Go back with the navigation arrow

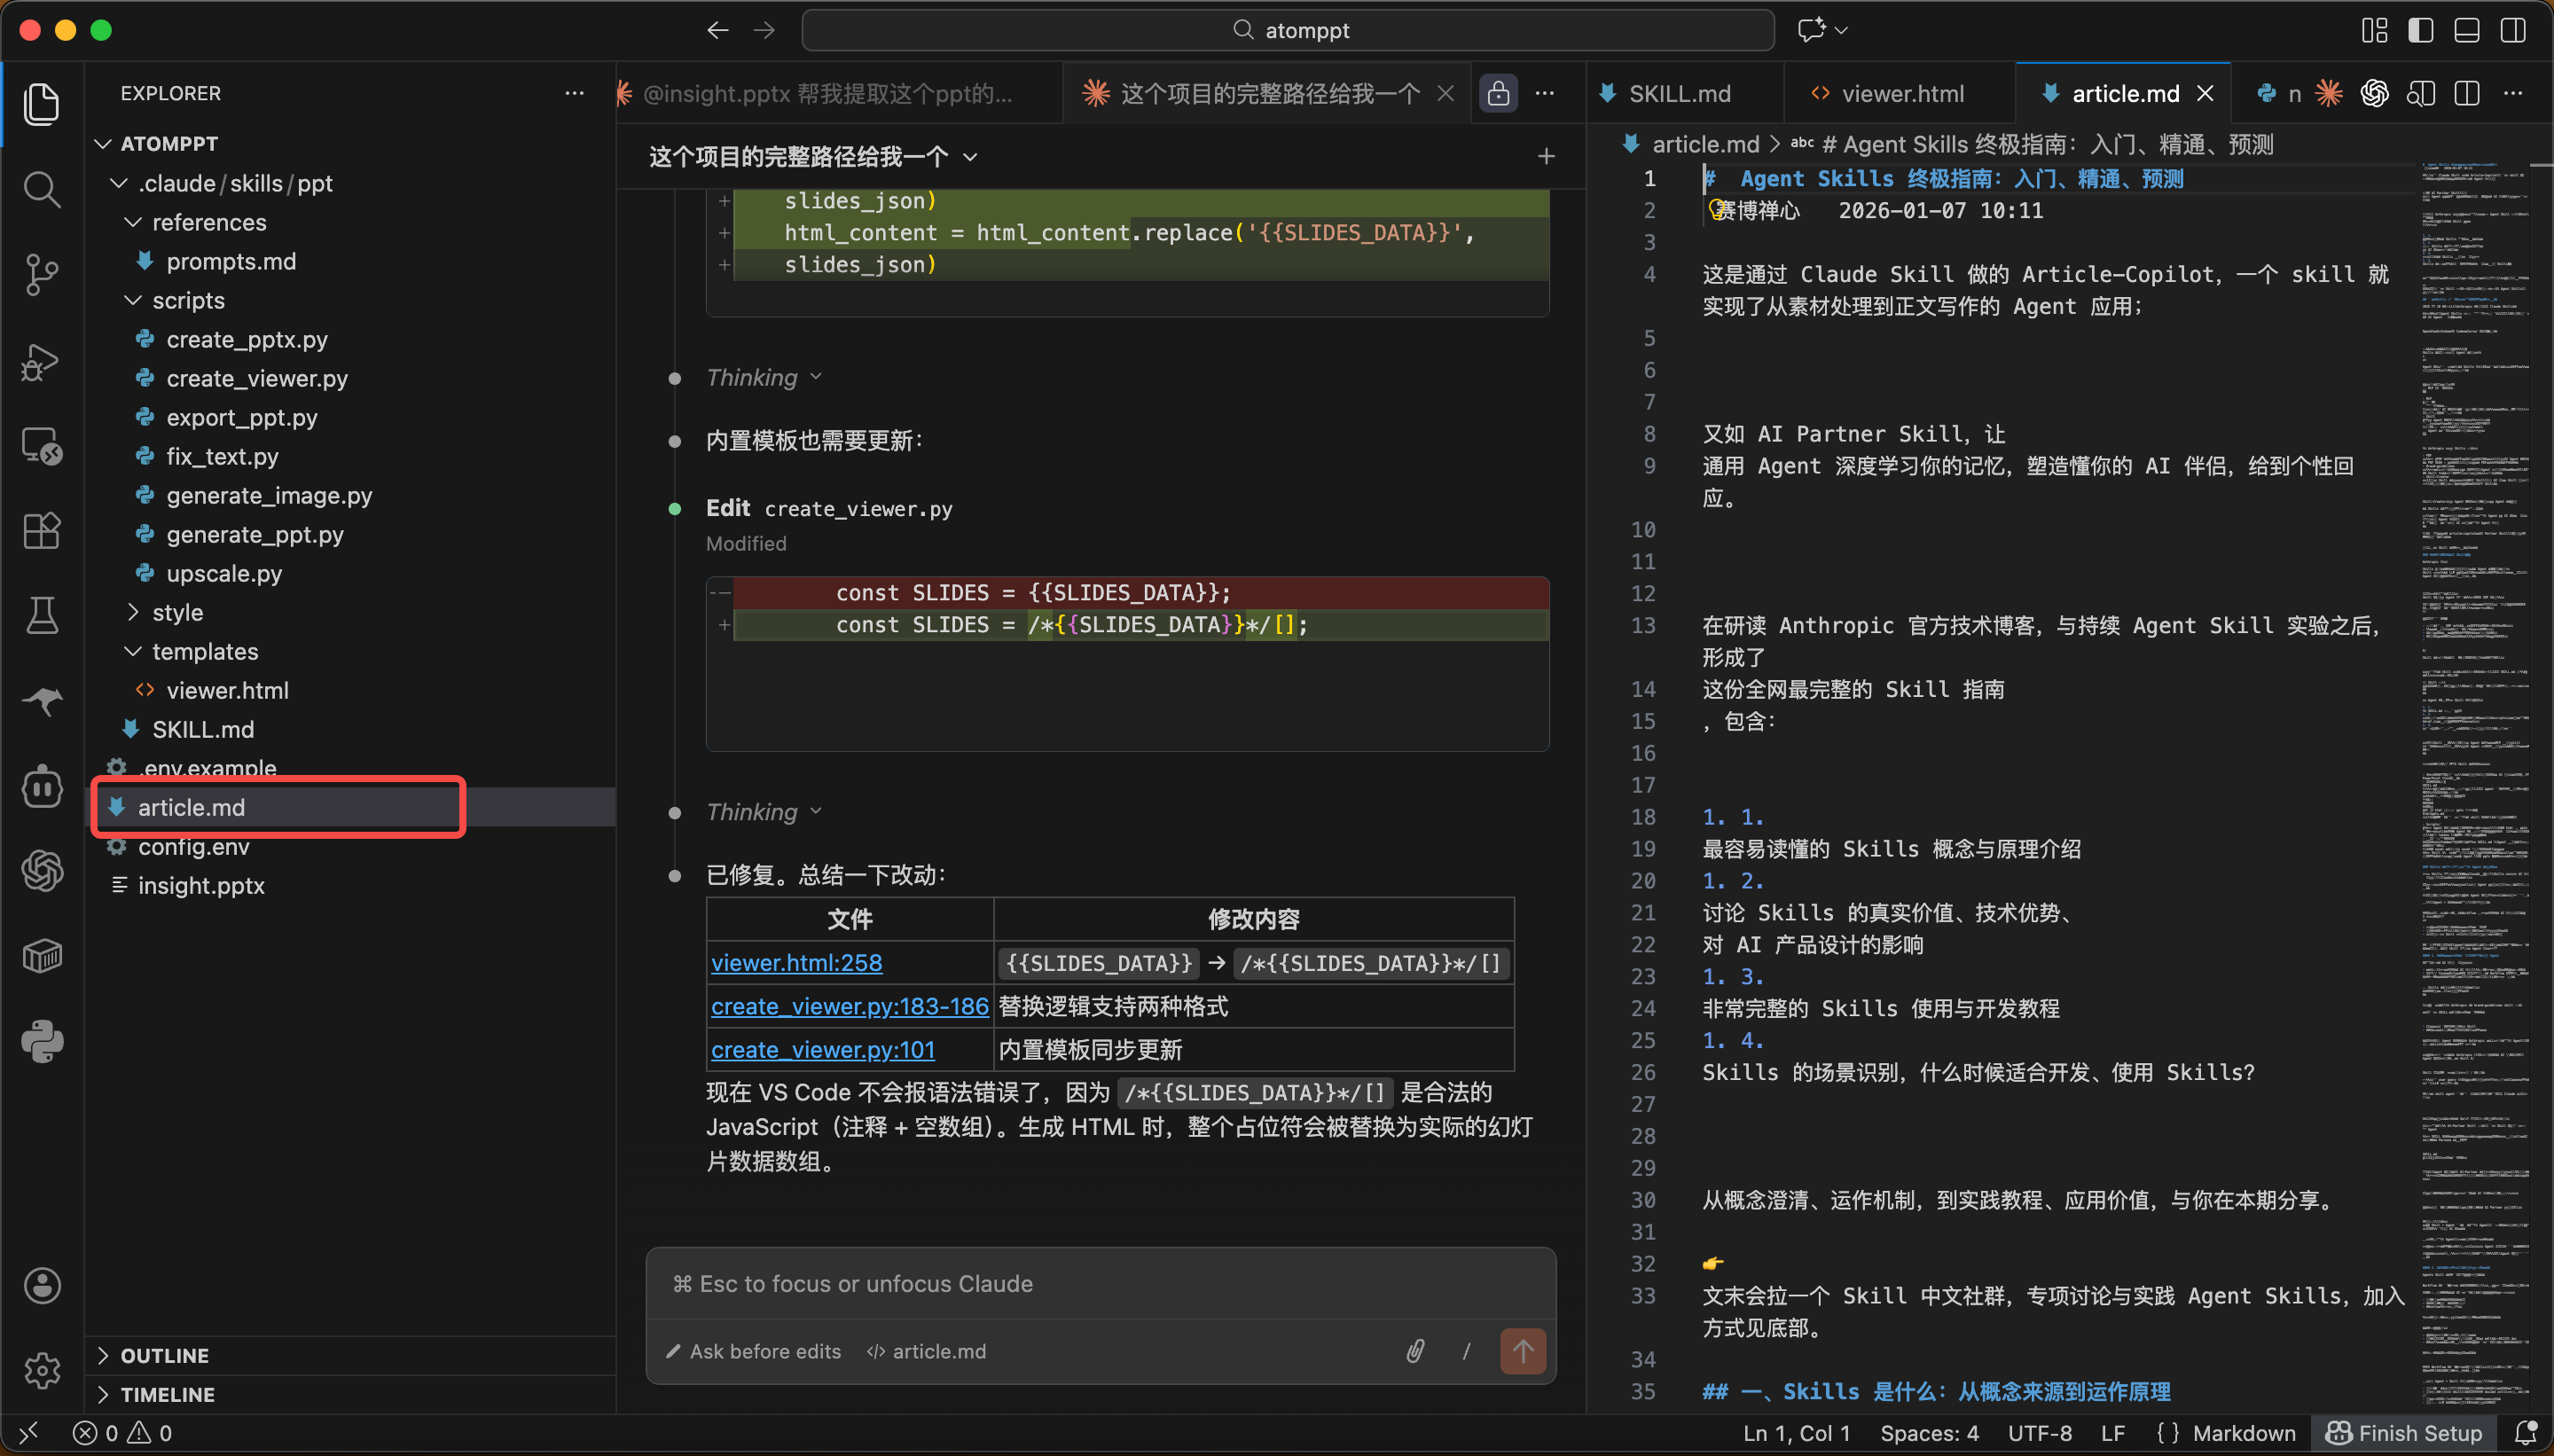[x=717, y=30]
